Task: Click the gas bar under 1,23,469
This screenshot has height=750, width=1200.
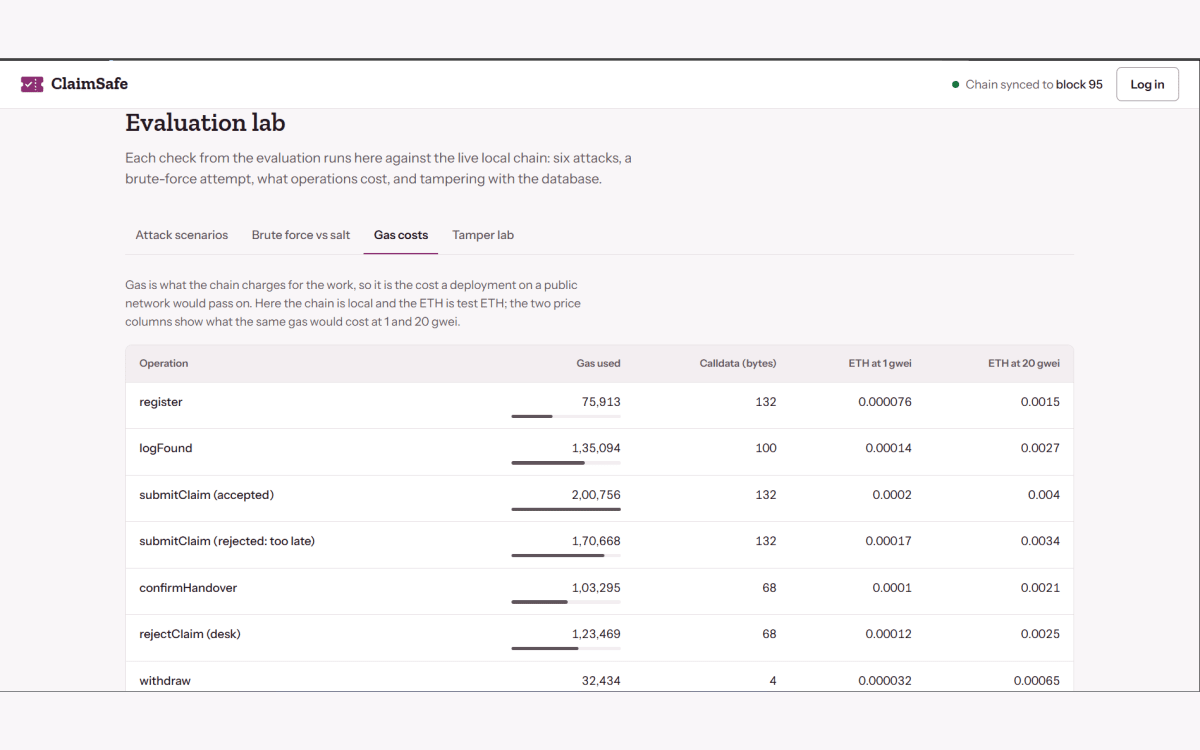Action: pos(566,649)
